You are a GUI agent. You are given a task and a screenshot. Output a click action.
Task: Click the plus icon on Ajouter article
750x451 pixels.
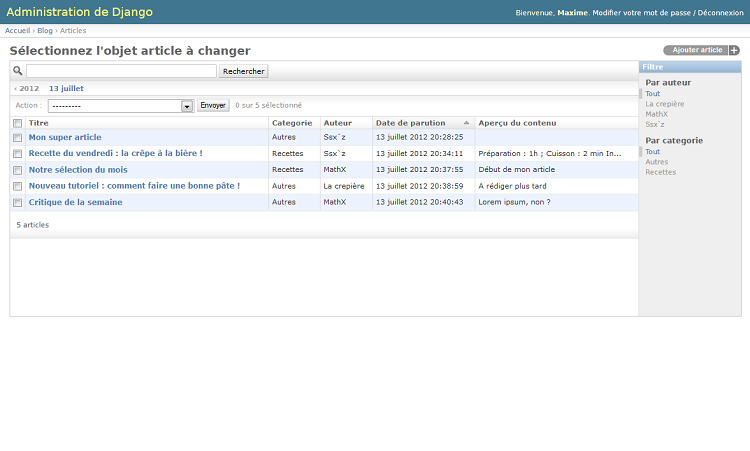pos(734,50)
